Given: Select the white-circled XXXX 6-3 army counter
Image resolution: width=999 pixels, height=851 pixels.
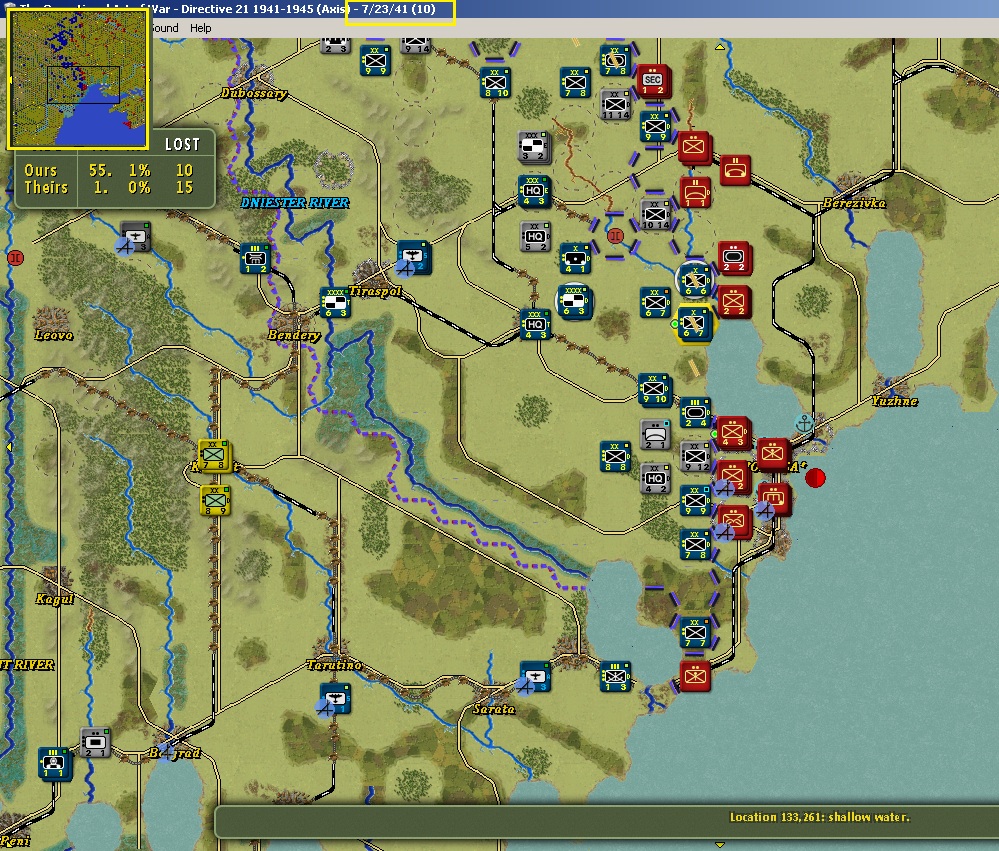Looking at the screenshot, I should click(575, 302).
